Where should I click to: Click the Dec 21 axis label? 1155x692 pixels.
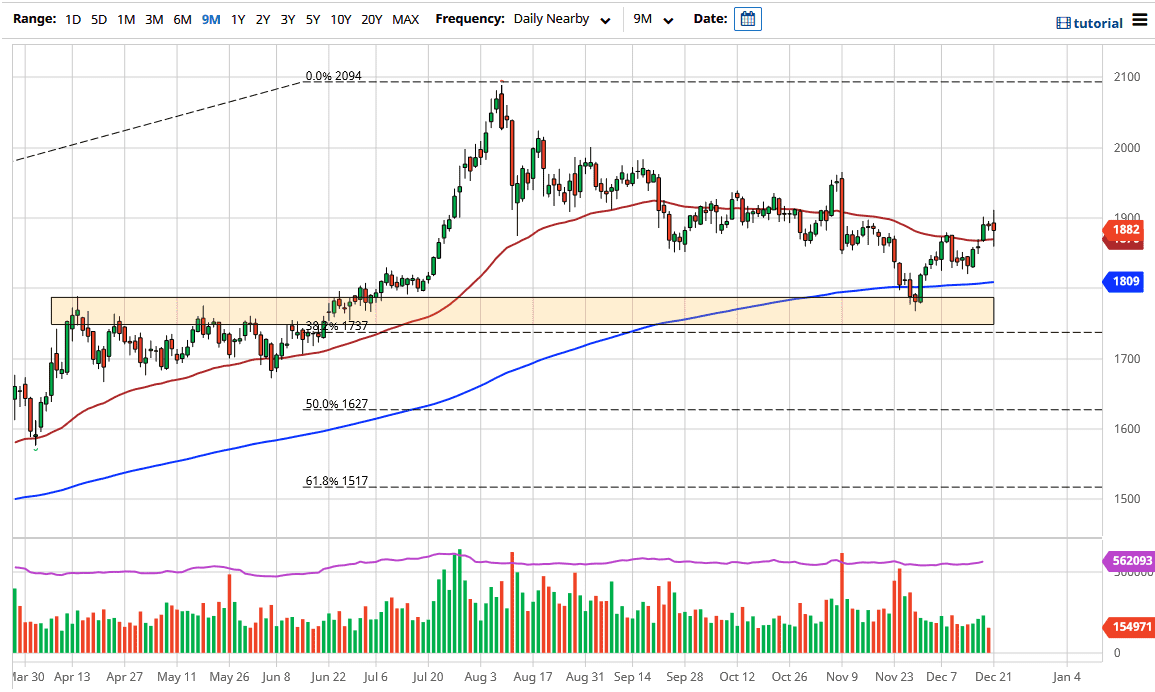click(994, 677)
